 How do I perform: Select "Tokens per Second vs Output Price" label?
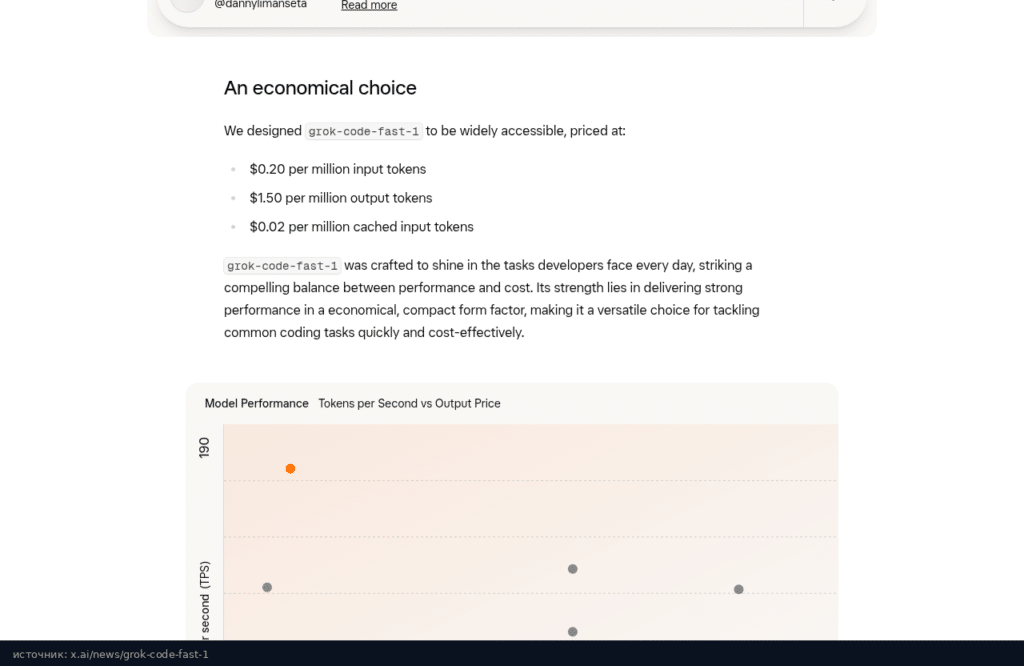pos(409,404)
